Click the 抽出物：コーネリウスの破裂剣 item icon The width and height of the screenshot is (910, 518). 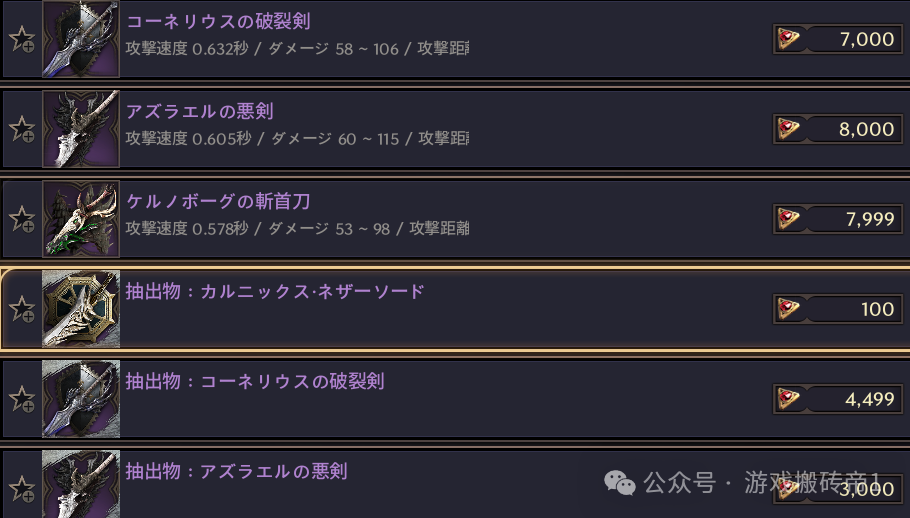pyautogui.click(x=81, y=399)
